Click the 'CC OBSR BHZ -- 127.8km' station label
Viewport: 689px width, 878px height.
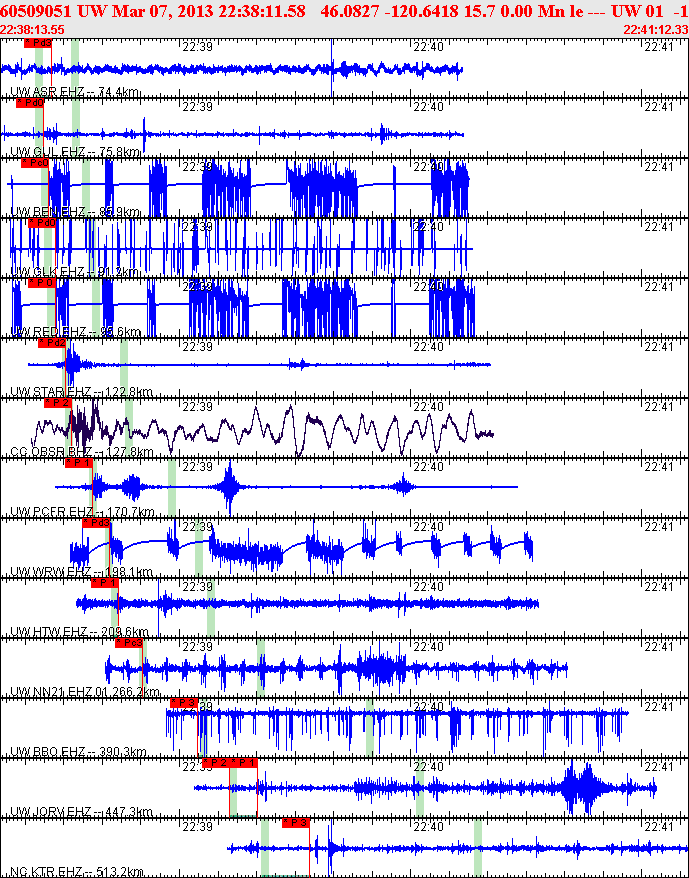click(x=82, y=452)
